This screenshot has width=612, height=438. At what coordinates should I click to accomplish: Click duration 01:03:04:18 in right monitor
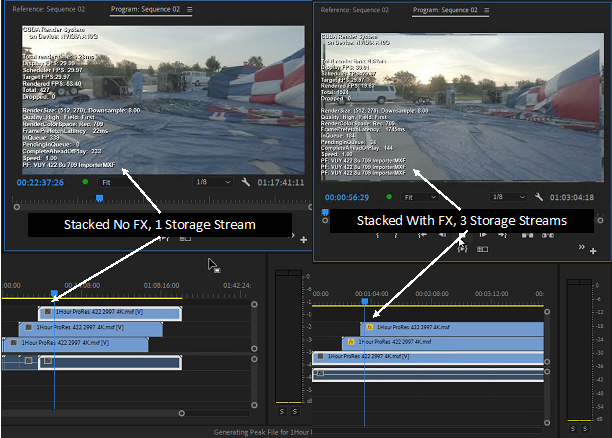pos(572,197)
